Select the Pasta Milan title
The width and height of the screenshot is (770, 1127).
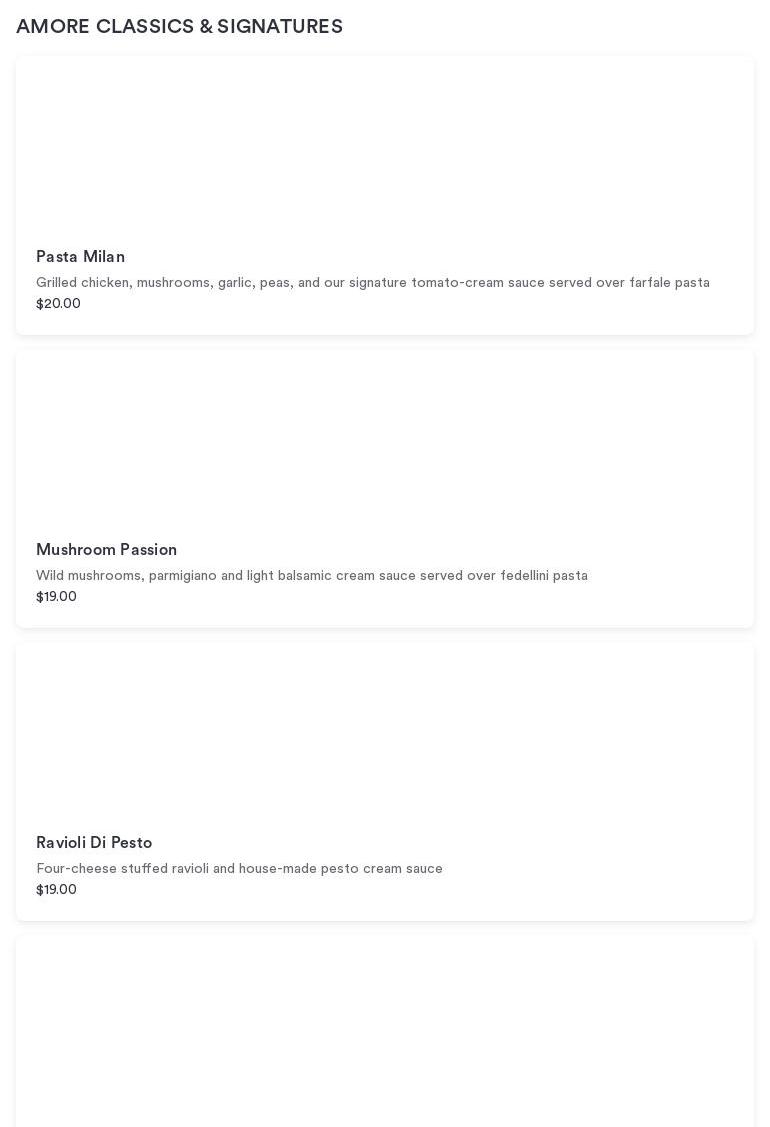click(x=80, y=257)
